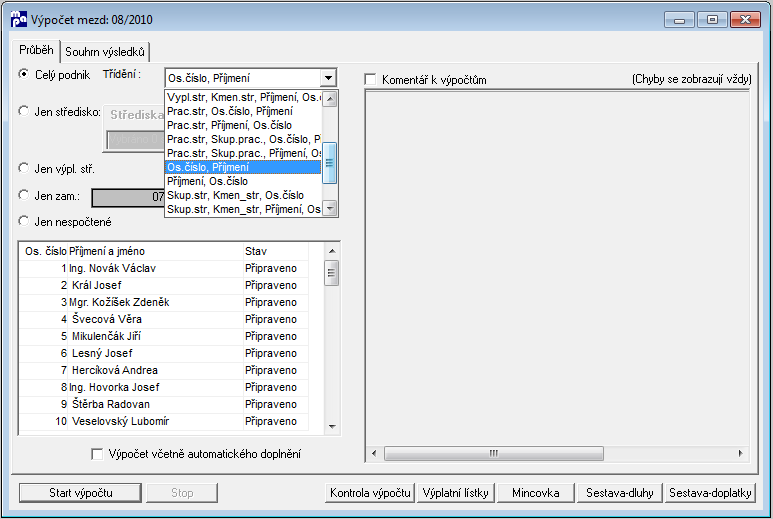The height and width of the screenshot is (519, 773).
Task: Click the Jen zam. employee number field
Action: (129, 197)
